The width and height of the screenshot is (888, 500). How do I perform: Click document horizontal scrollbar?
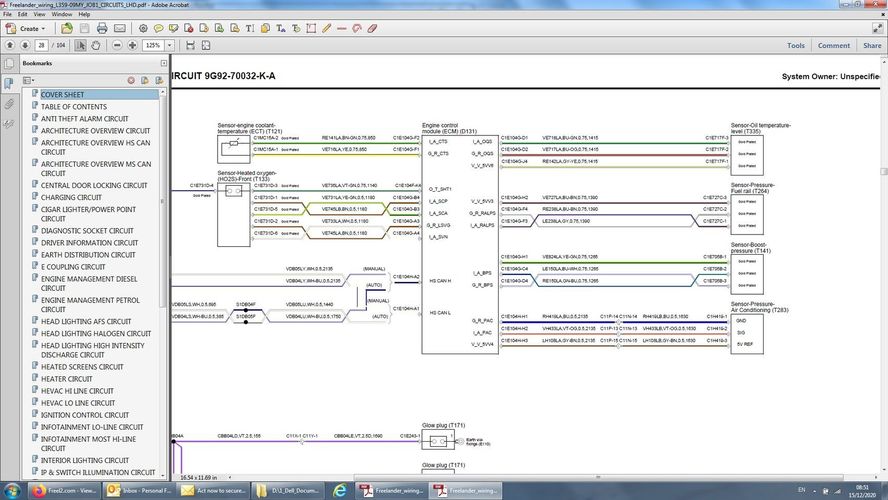click(x=600, y=477)
